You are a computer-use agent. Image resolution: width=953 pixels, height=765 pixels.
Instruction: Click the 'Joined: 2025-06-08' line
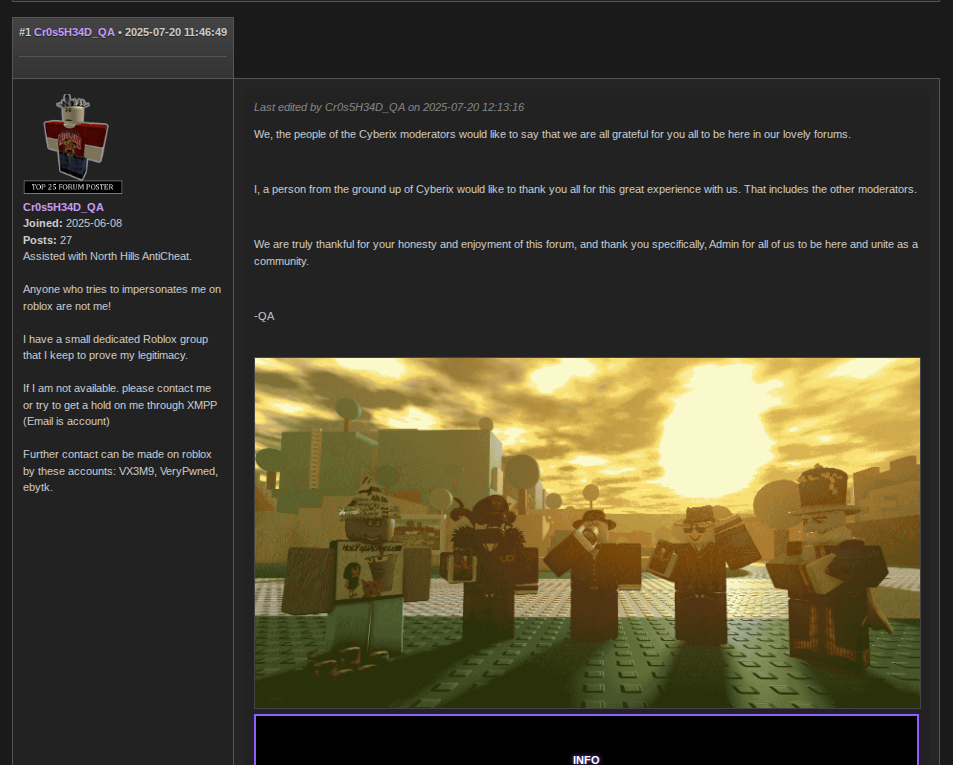[x=72, y=223]
